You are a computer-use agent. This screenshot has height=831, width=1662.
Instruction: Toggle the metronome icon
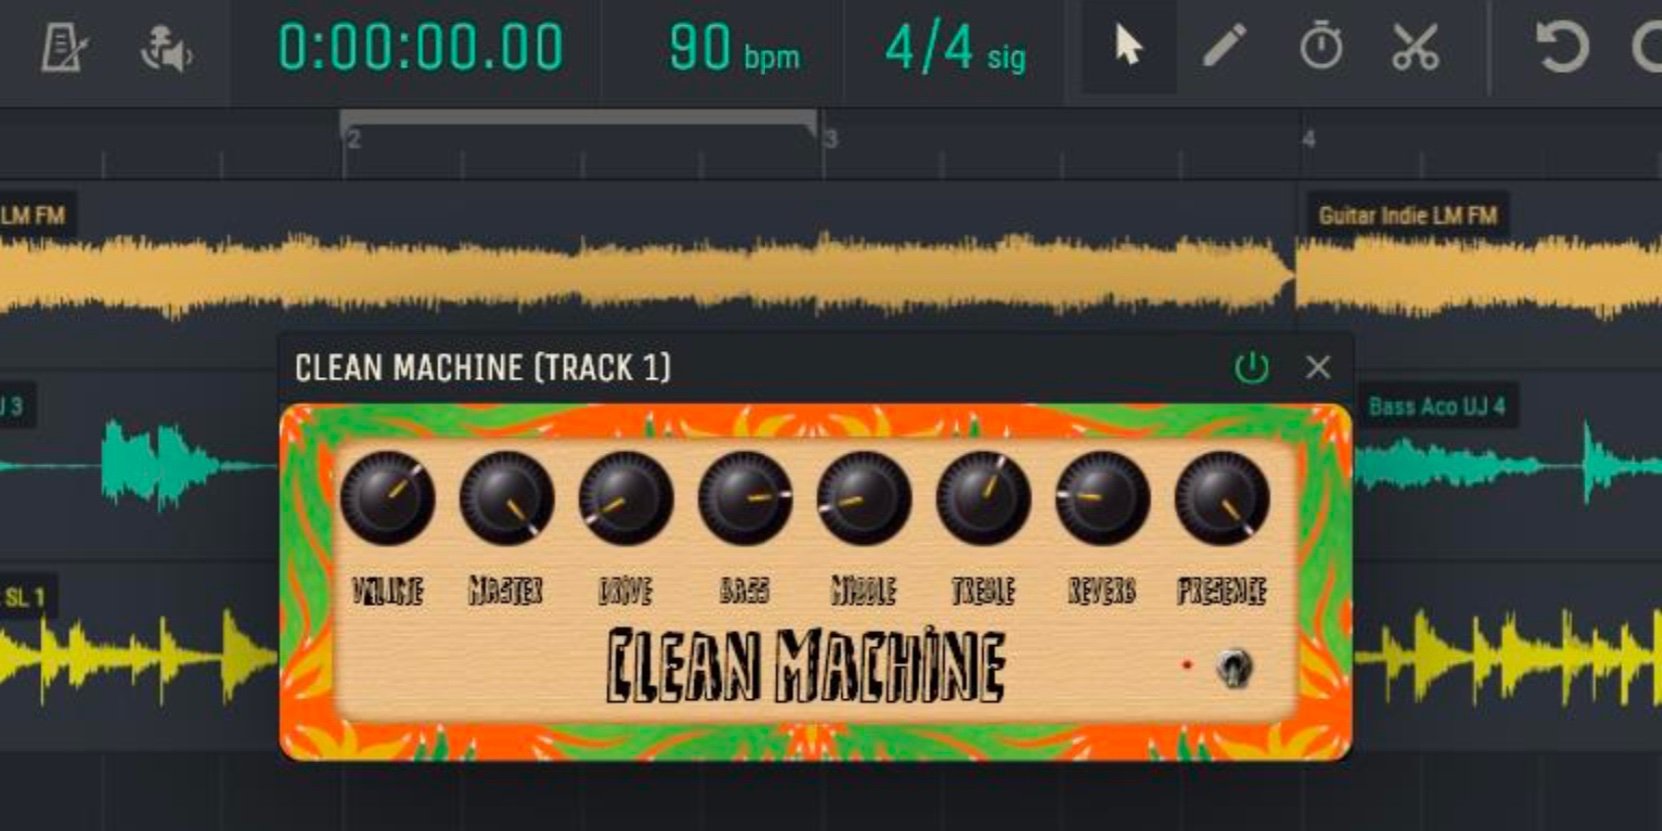64,48
